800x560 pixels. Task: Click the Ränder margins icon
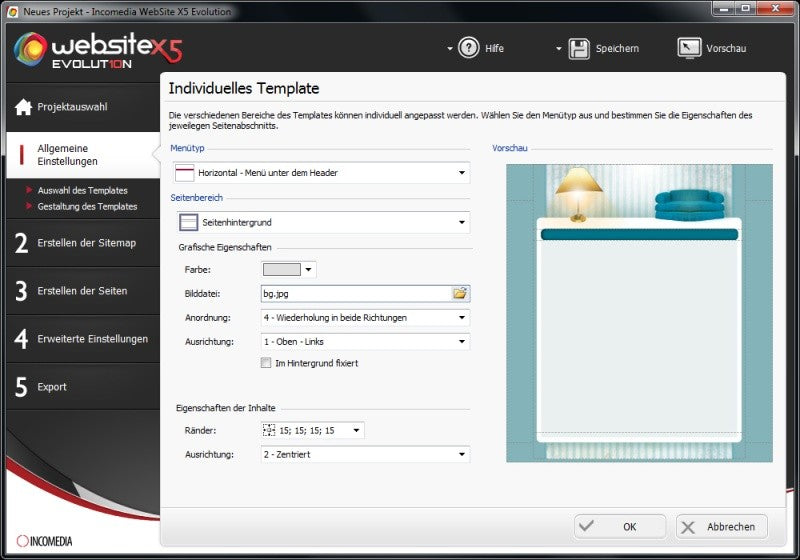[269, 430]
